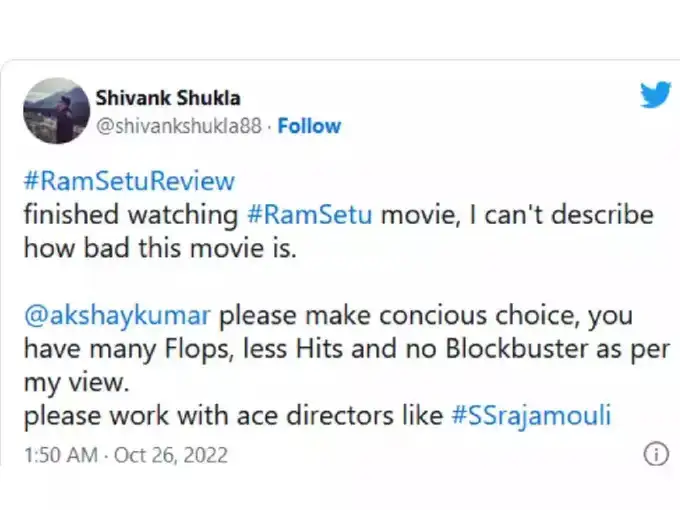Open the #RamSetuReview hashtag

tap(127, 181)
